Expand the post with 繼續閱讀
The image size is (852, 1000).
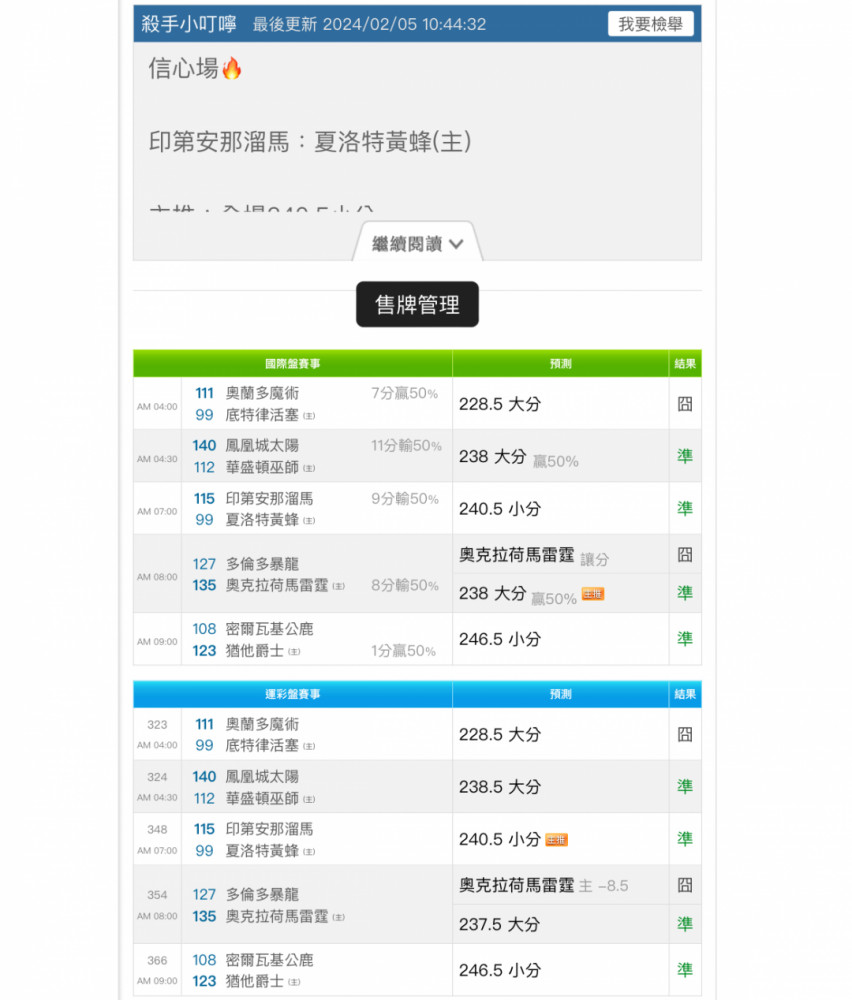418,243
